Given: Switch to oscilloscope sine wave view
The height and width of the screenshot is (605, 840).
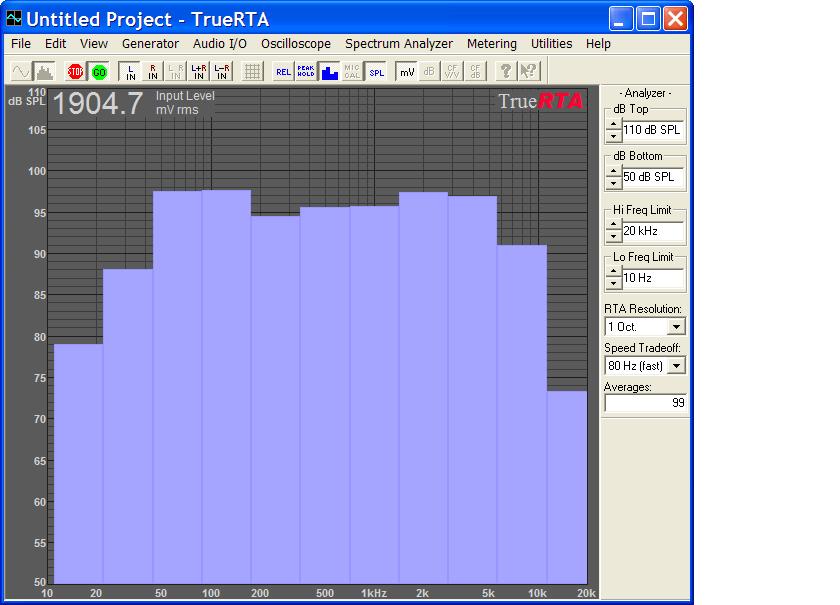Looking at the screenshot, I should (x=21, y=71).
